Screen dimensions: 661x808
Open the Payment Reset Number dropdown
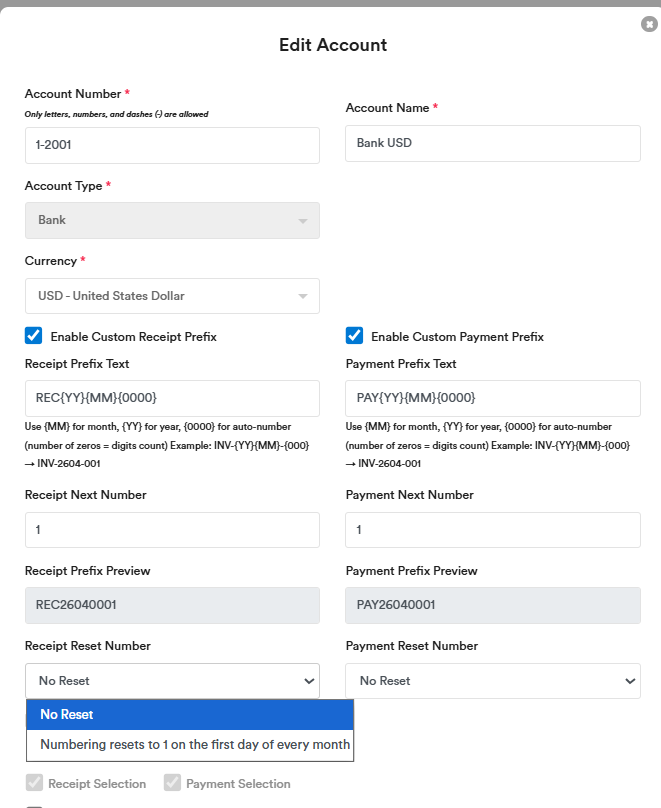tap(492, 681)
